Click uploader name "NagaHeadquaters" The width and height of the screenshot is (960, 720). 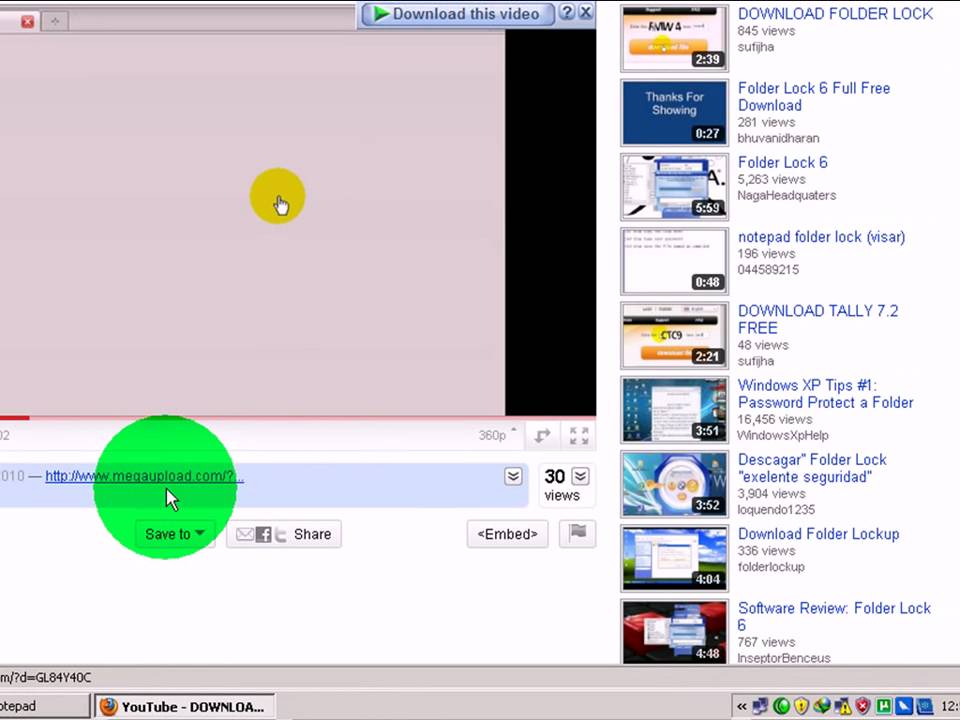(x=787, y=195)
